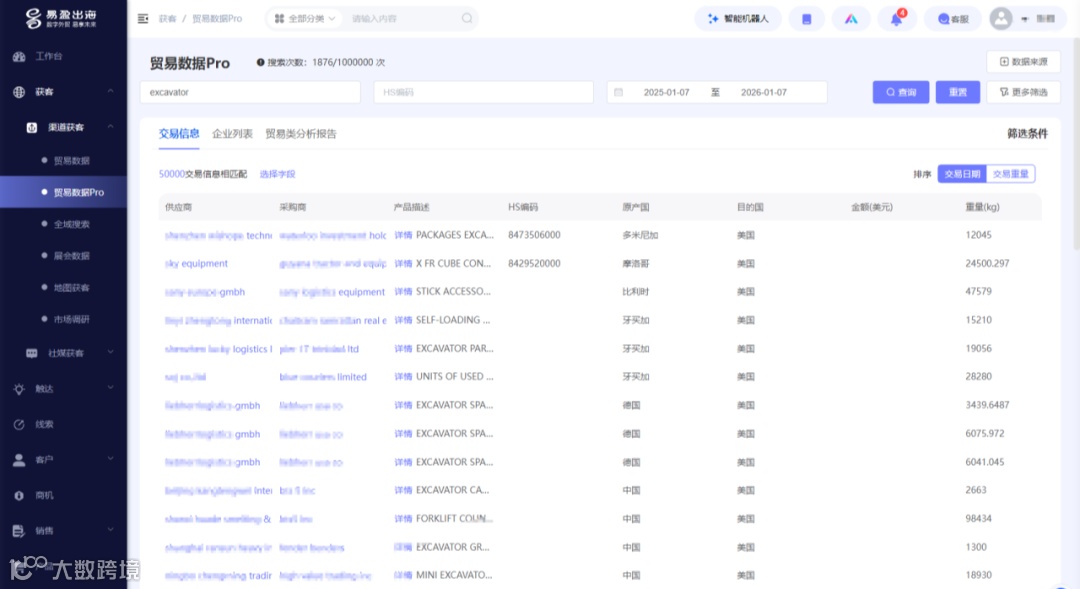Open 客服 customer service

click(x=953, y=19)
